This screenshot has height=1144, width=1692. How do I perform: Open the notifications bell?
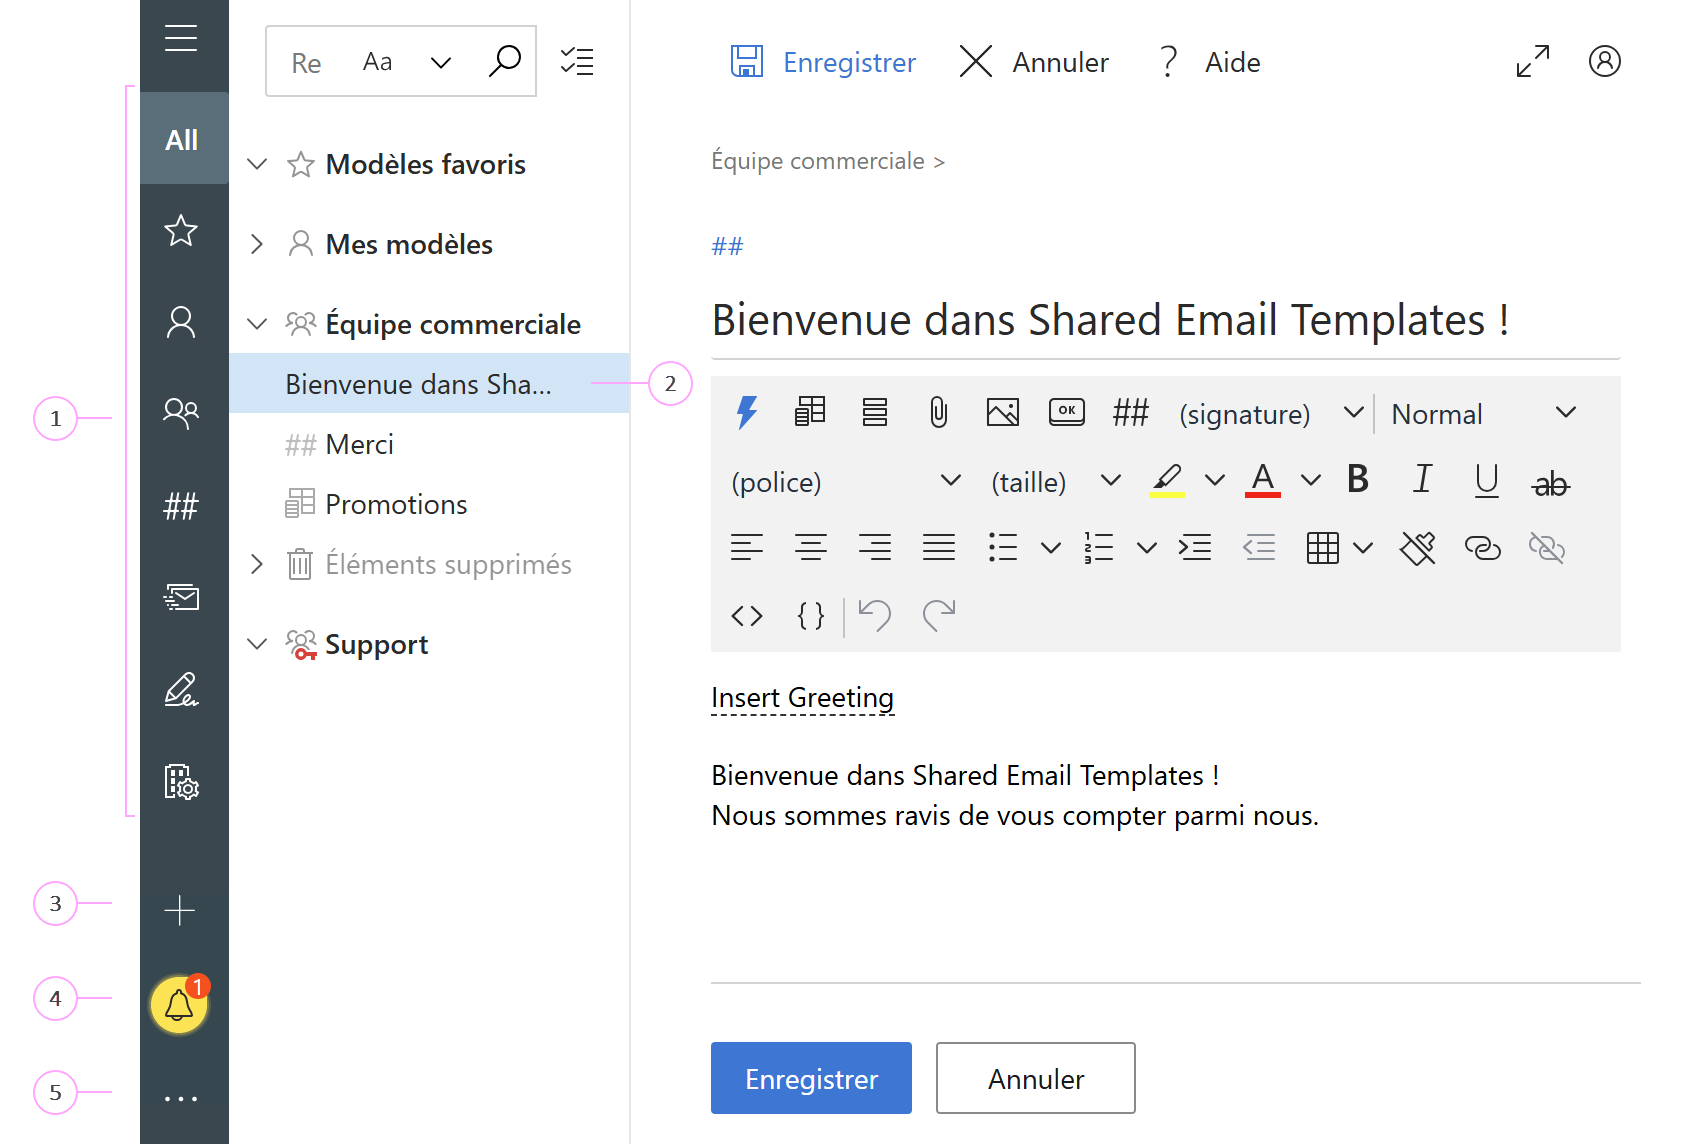(179, 1005)
